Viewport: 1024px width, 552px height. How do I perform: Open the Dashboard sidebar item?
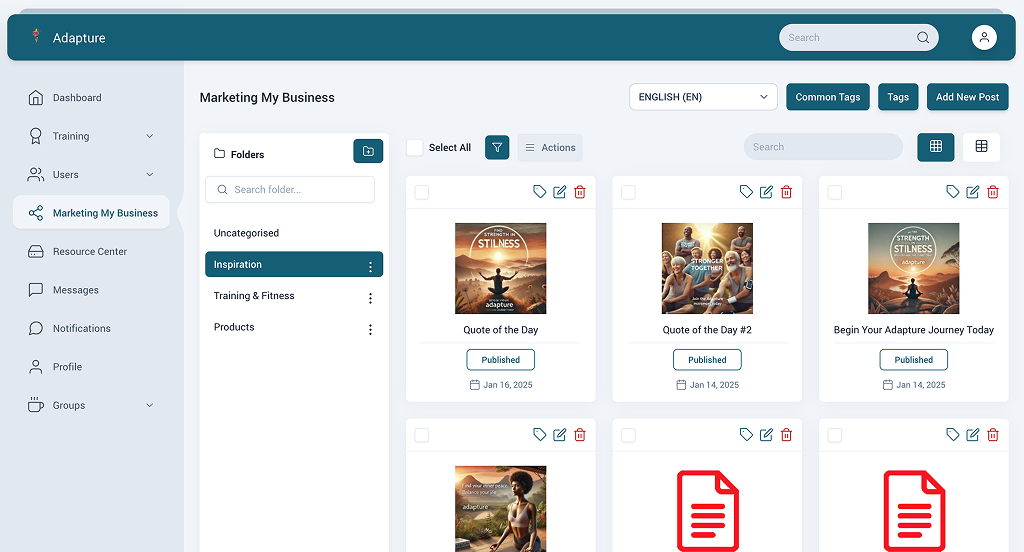pyautogui.click(x=77, y=98)
